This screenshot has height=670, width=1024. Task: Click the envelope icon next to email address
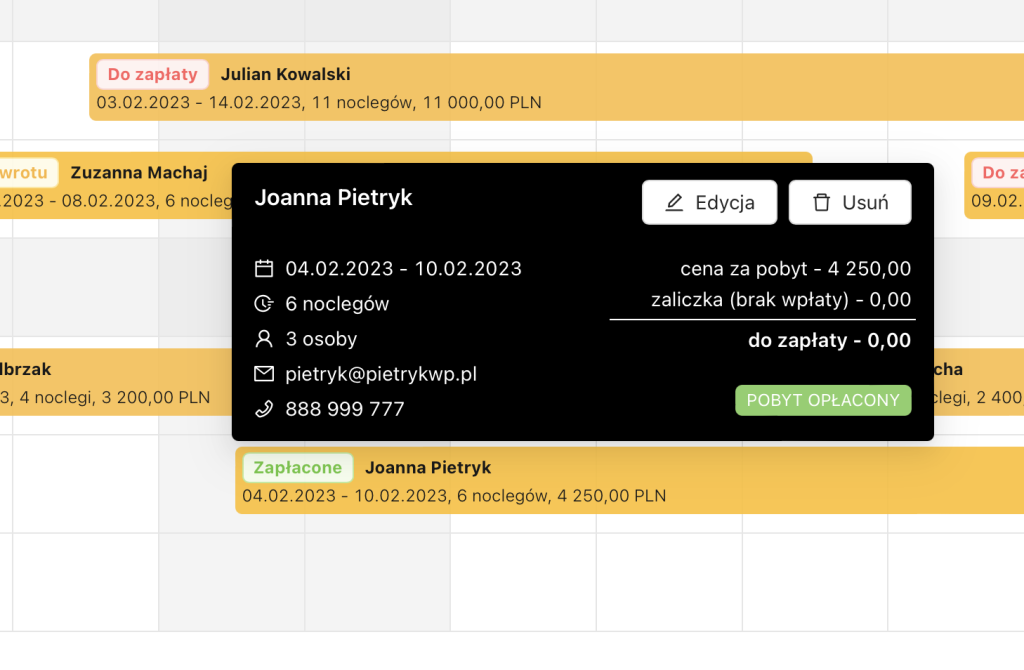[x=263, y=373]
